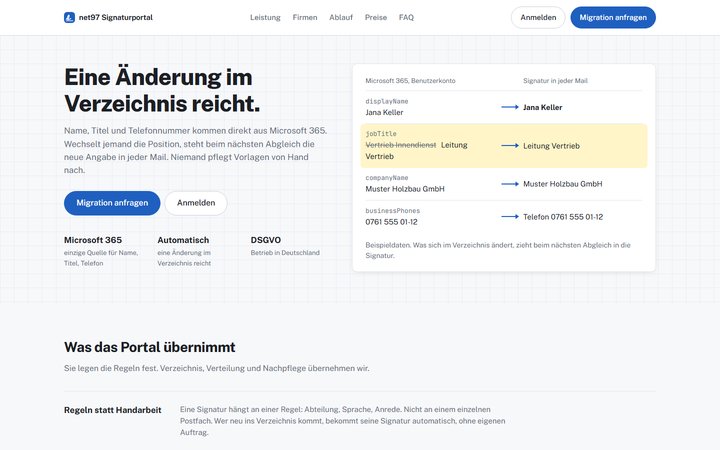The image size is (720, 450).
Task: Click the 'Automatisch' feature heading
Action: 183,240
